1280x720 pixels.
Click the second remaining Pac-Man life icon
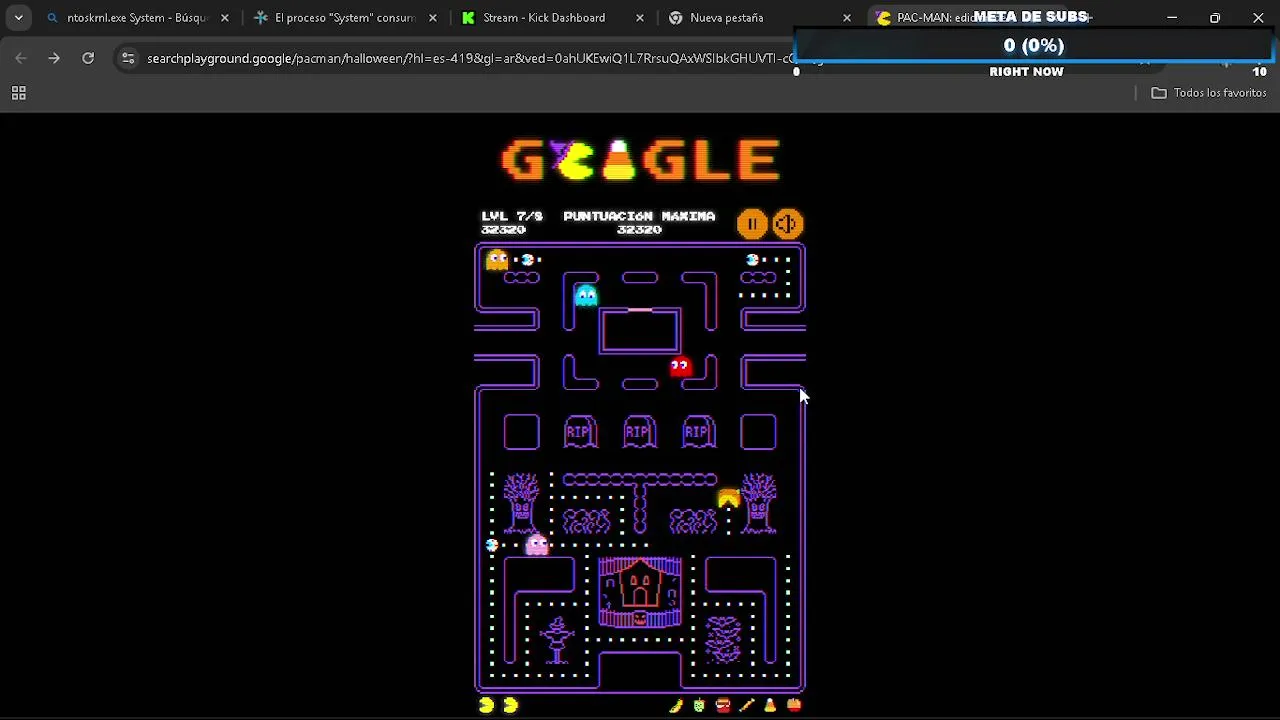pyautogui.click(x=511, y=706)
